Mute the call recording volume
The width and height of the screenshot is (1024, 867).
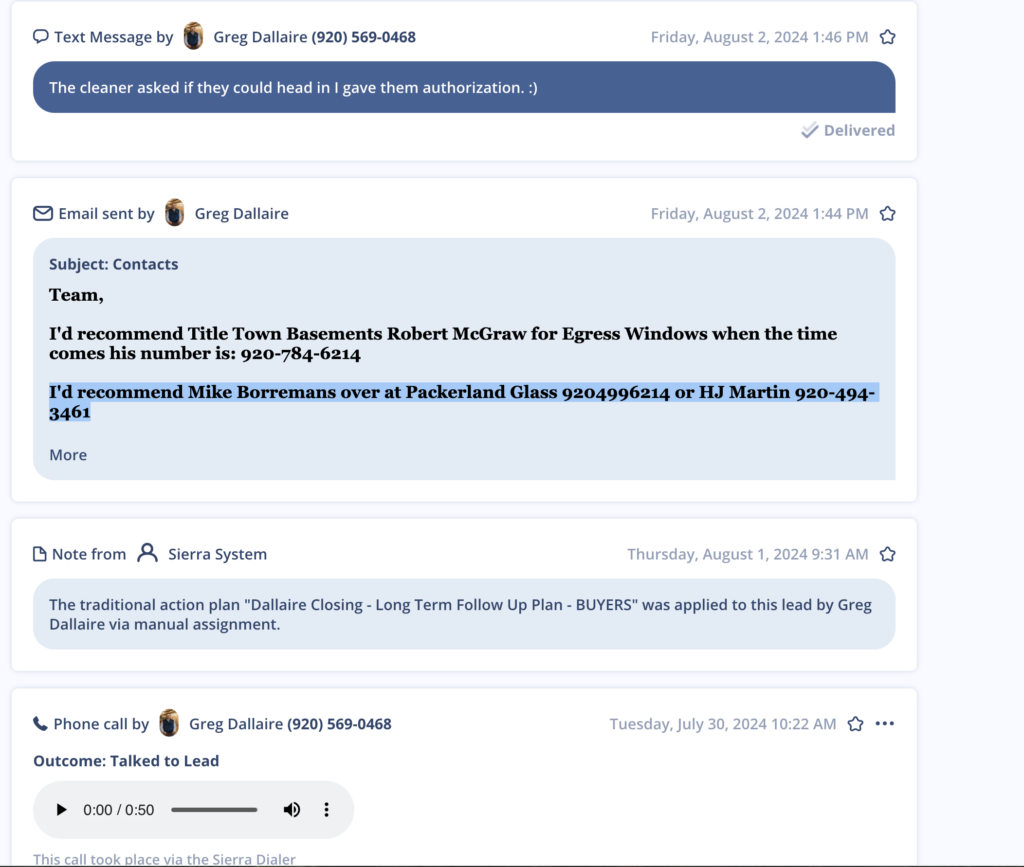(x=291, y=810)
